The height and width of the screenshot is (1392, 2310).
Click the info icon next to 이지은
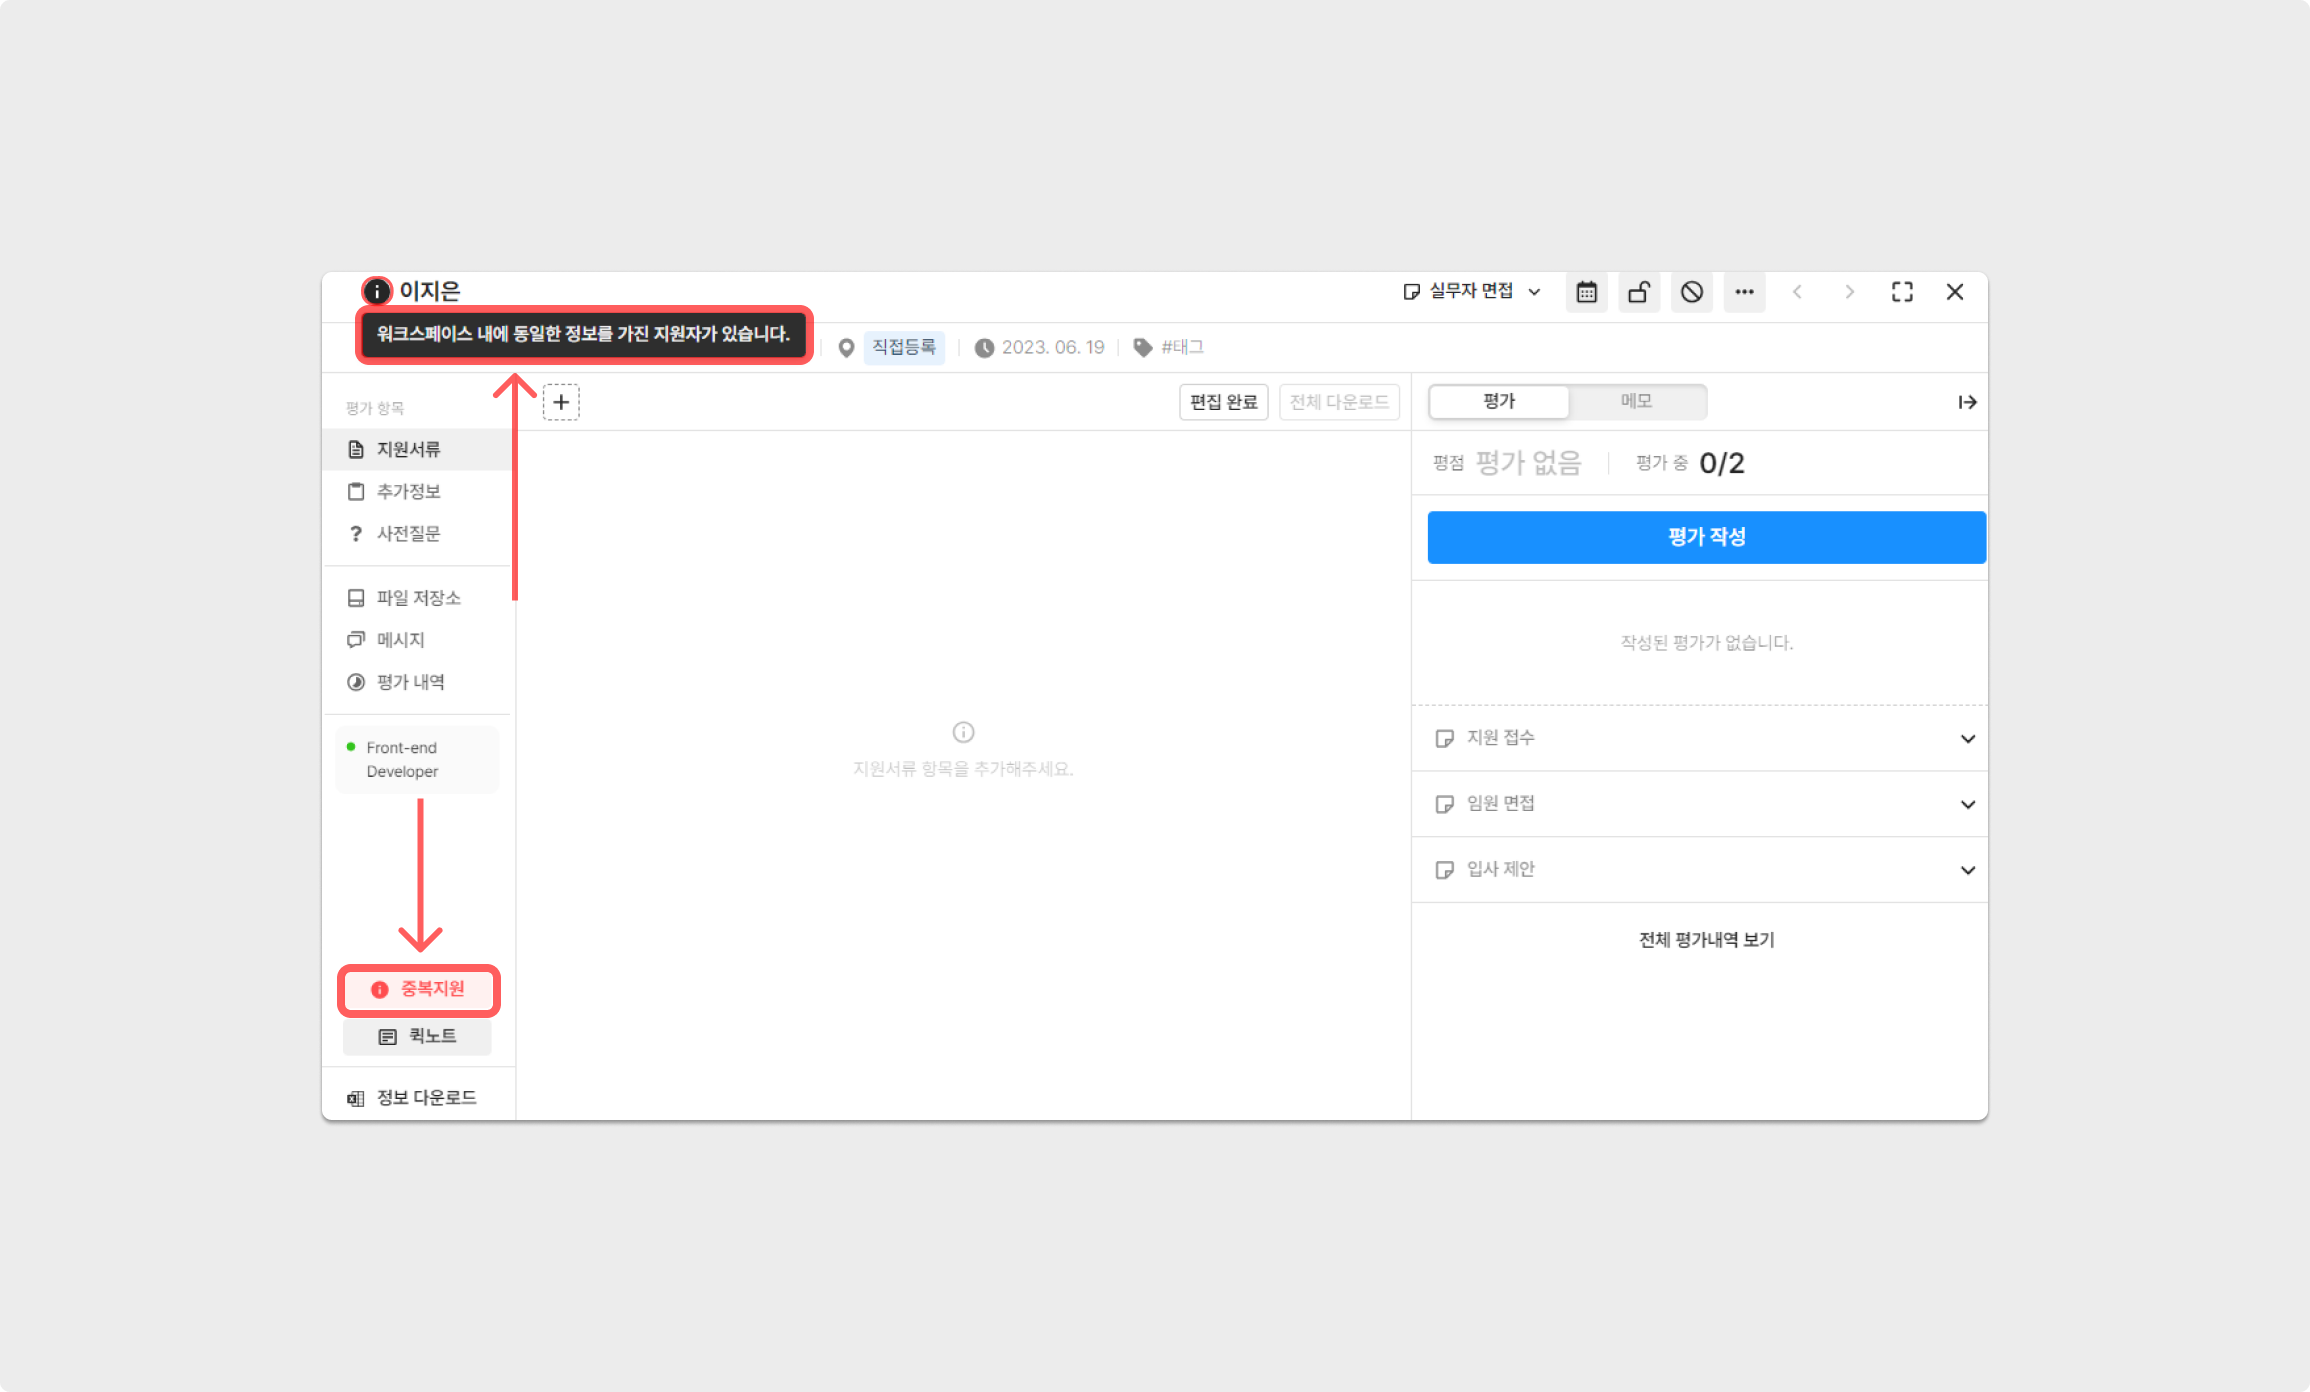[376, 291]
